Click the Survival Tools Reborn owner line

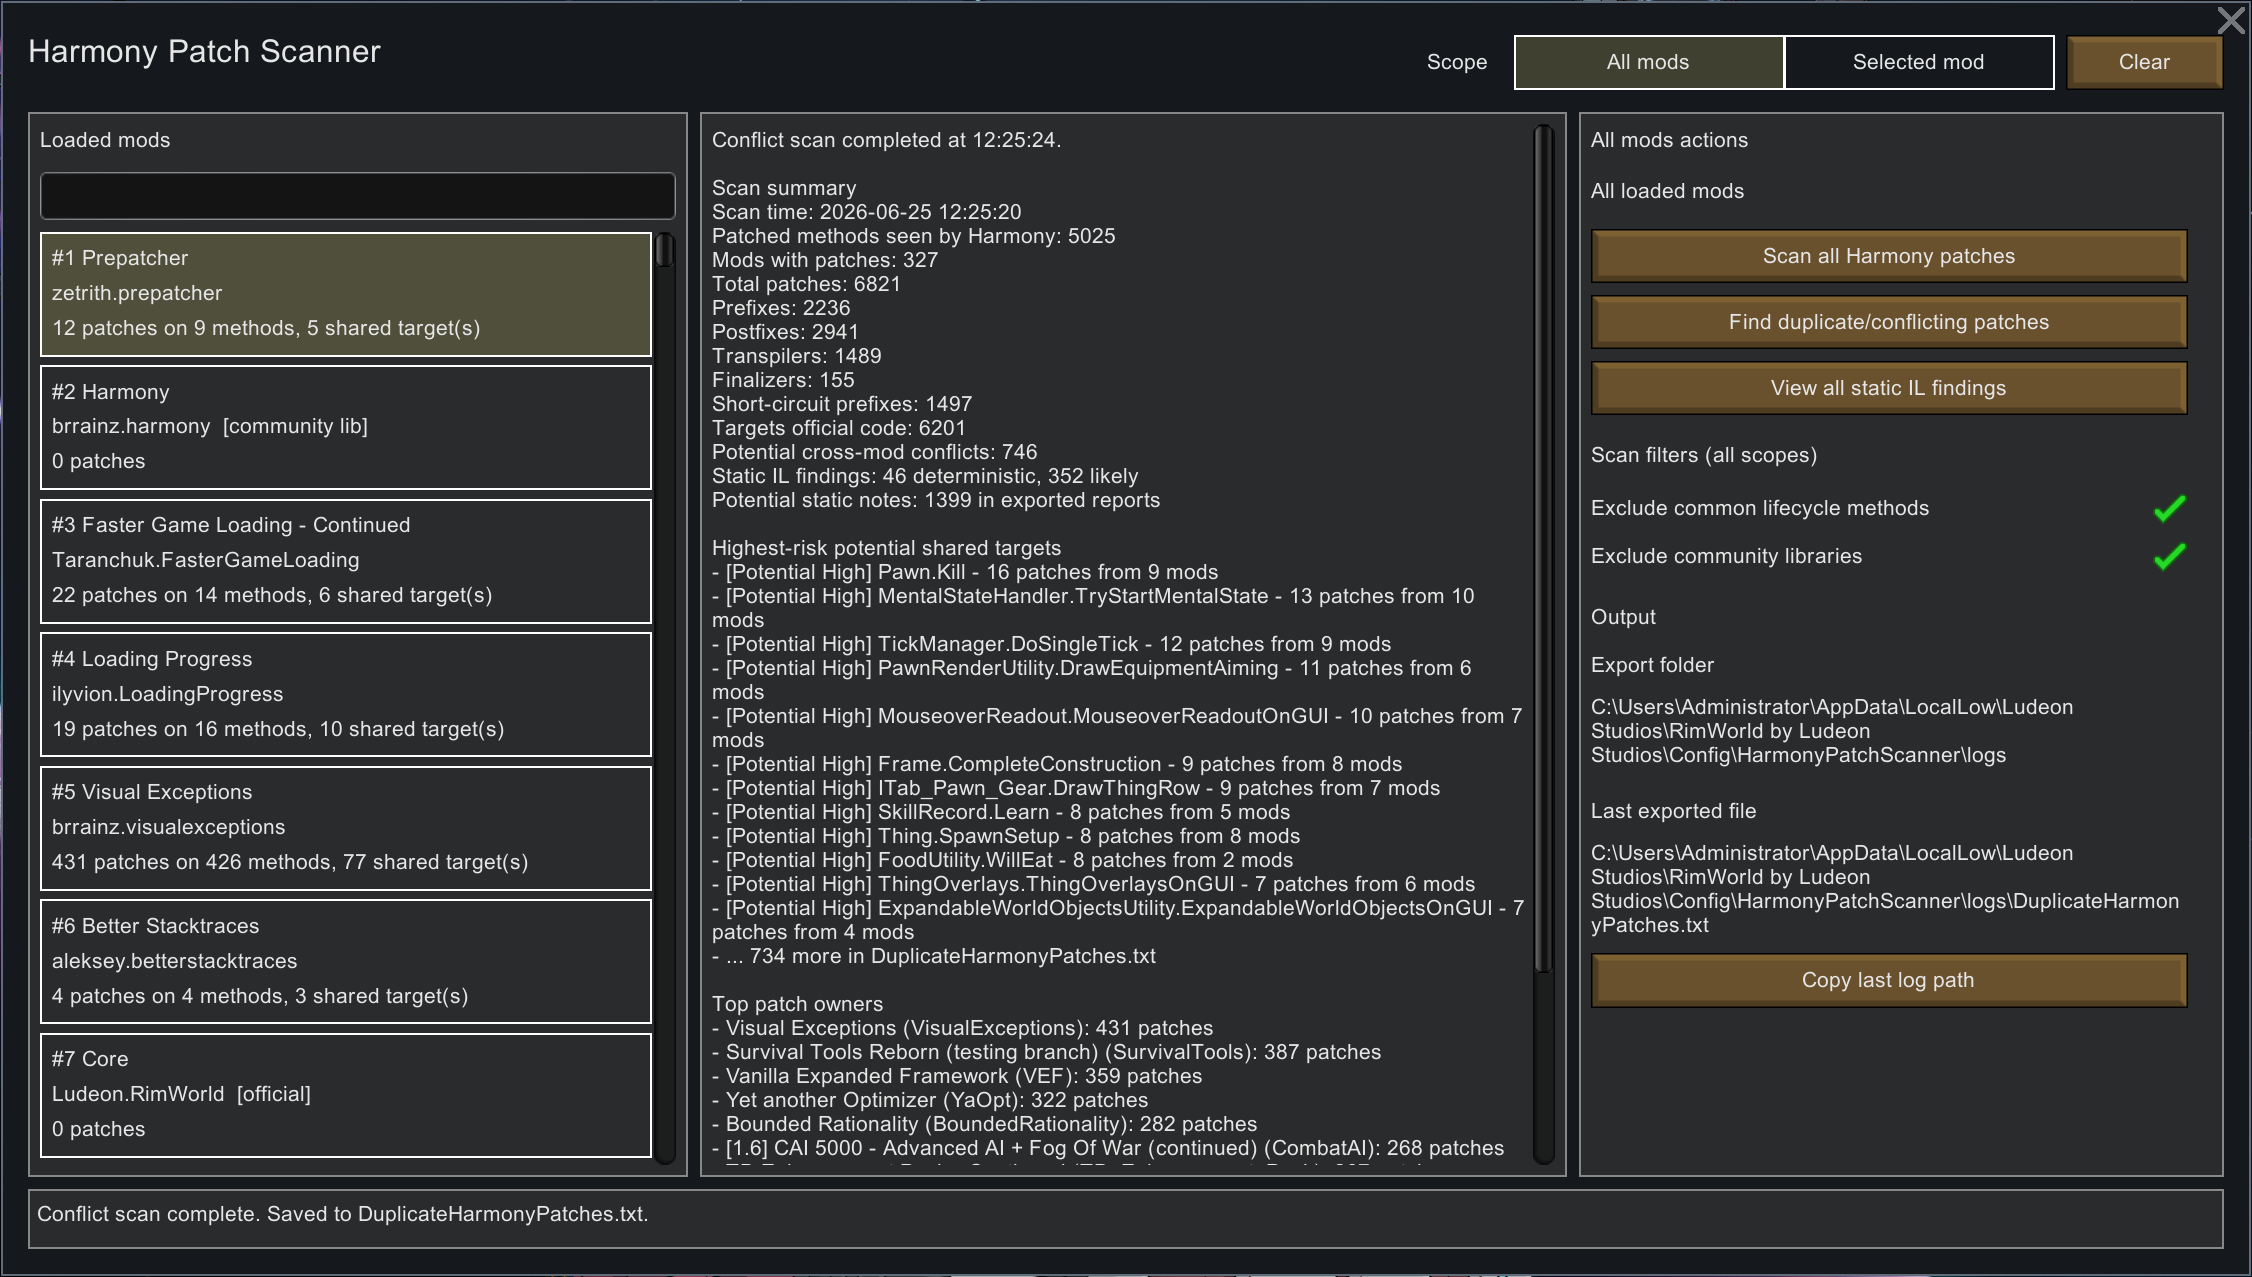point(1047,1052)
